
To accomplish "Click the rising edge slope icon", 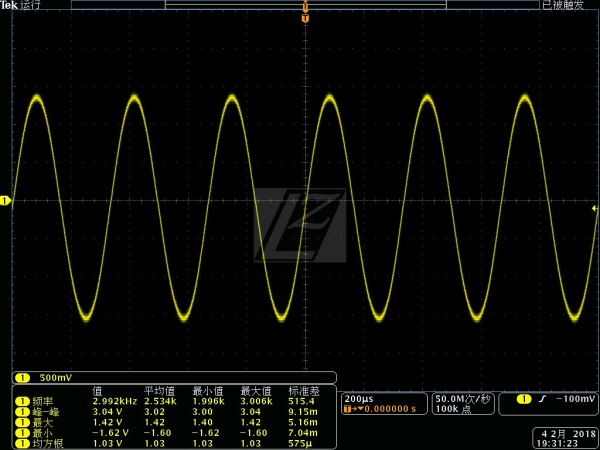I will 542,399.
